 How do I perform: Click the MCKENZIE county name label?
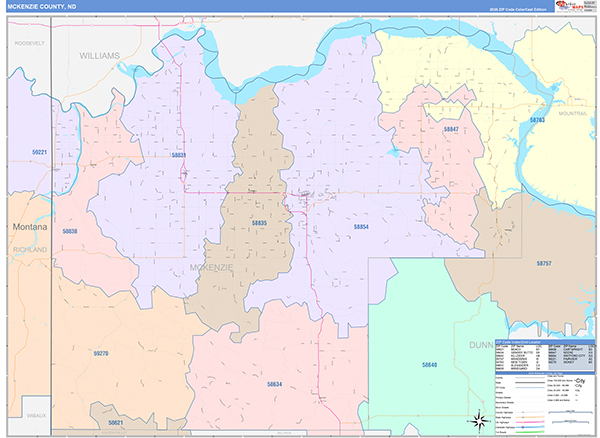click(211, 268)
